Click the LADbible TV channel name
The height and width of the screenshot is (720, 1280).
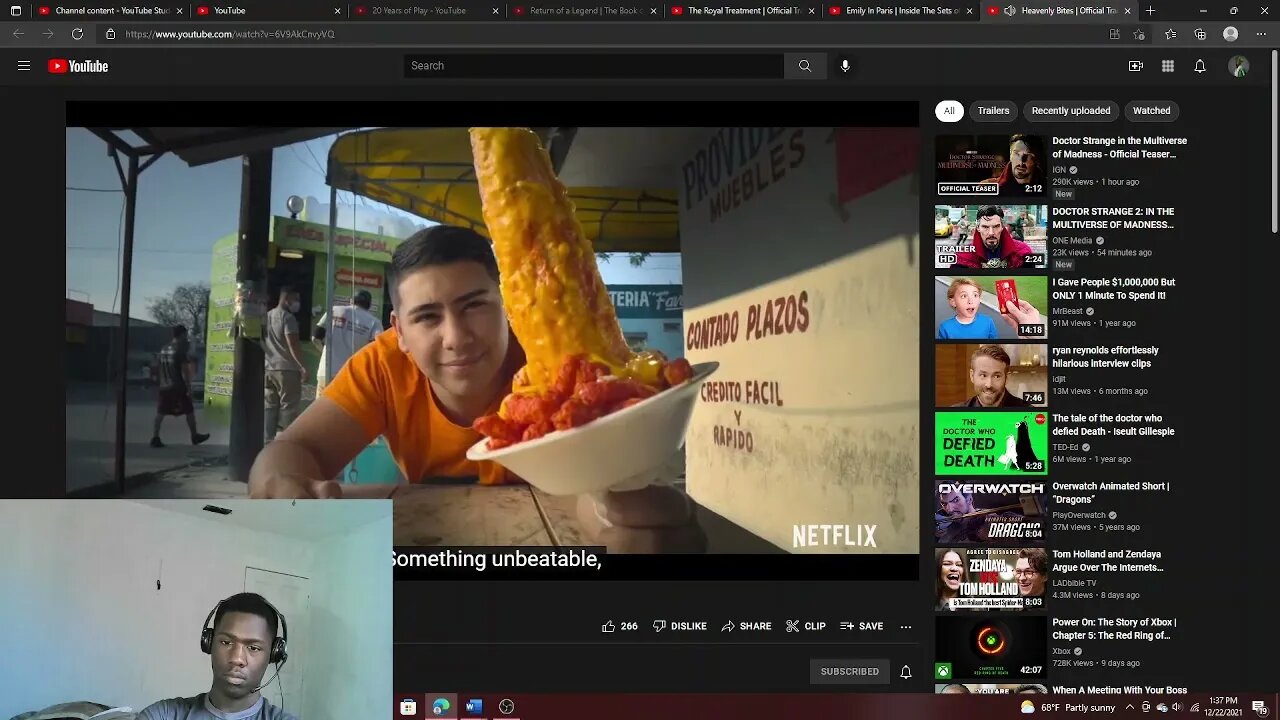(x=1074, y=583)
